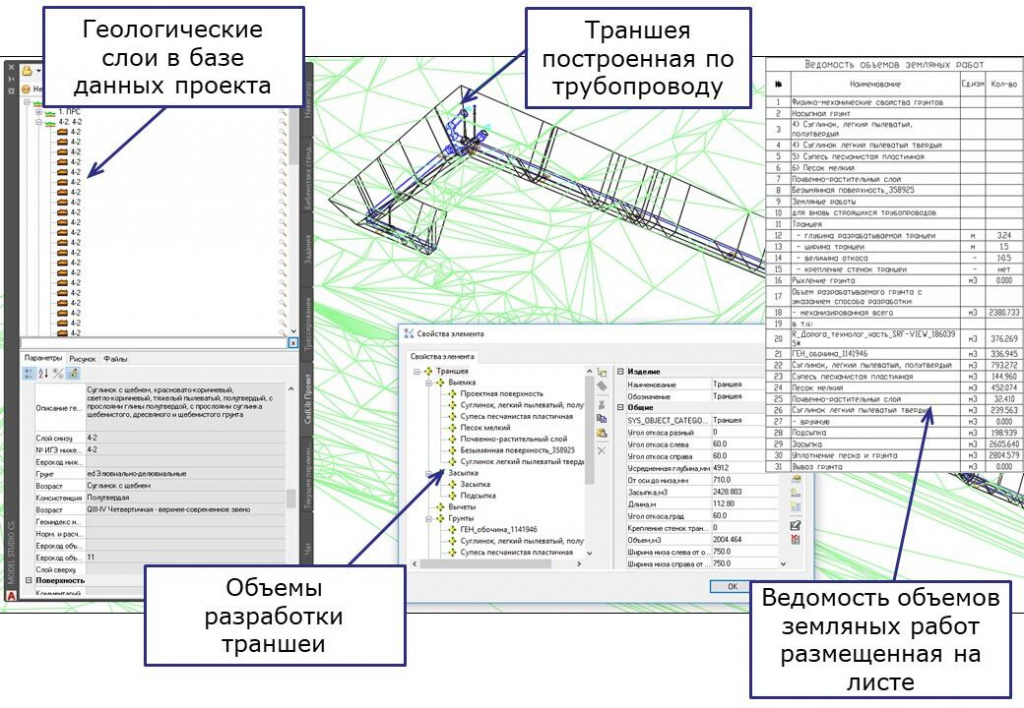Click the Подсыпка row in the earthworks table

coord(894,432)
